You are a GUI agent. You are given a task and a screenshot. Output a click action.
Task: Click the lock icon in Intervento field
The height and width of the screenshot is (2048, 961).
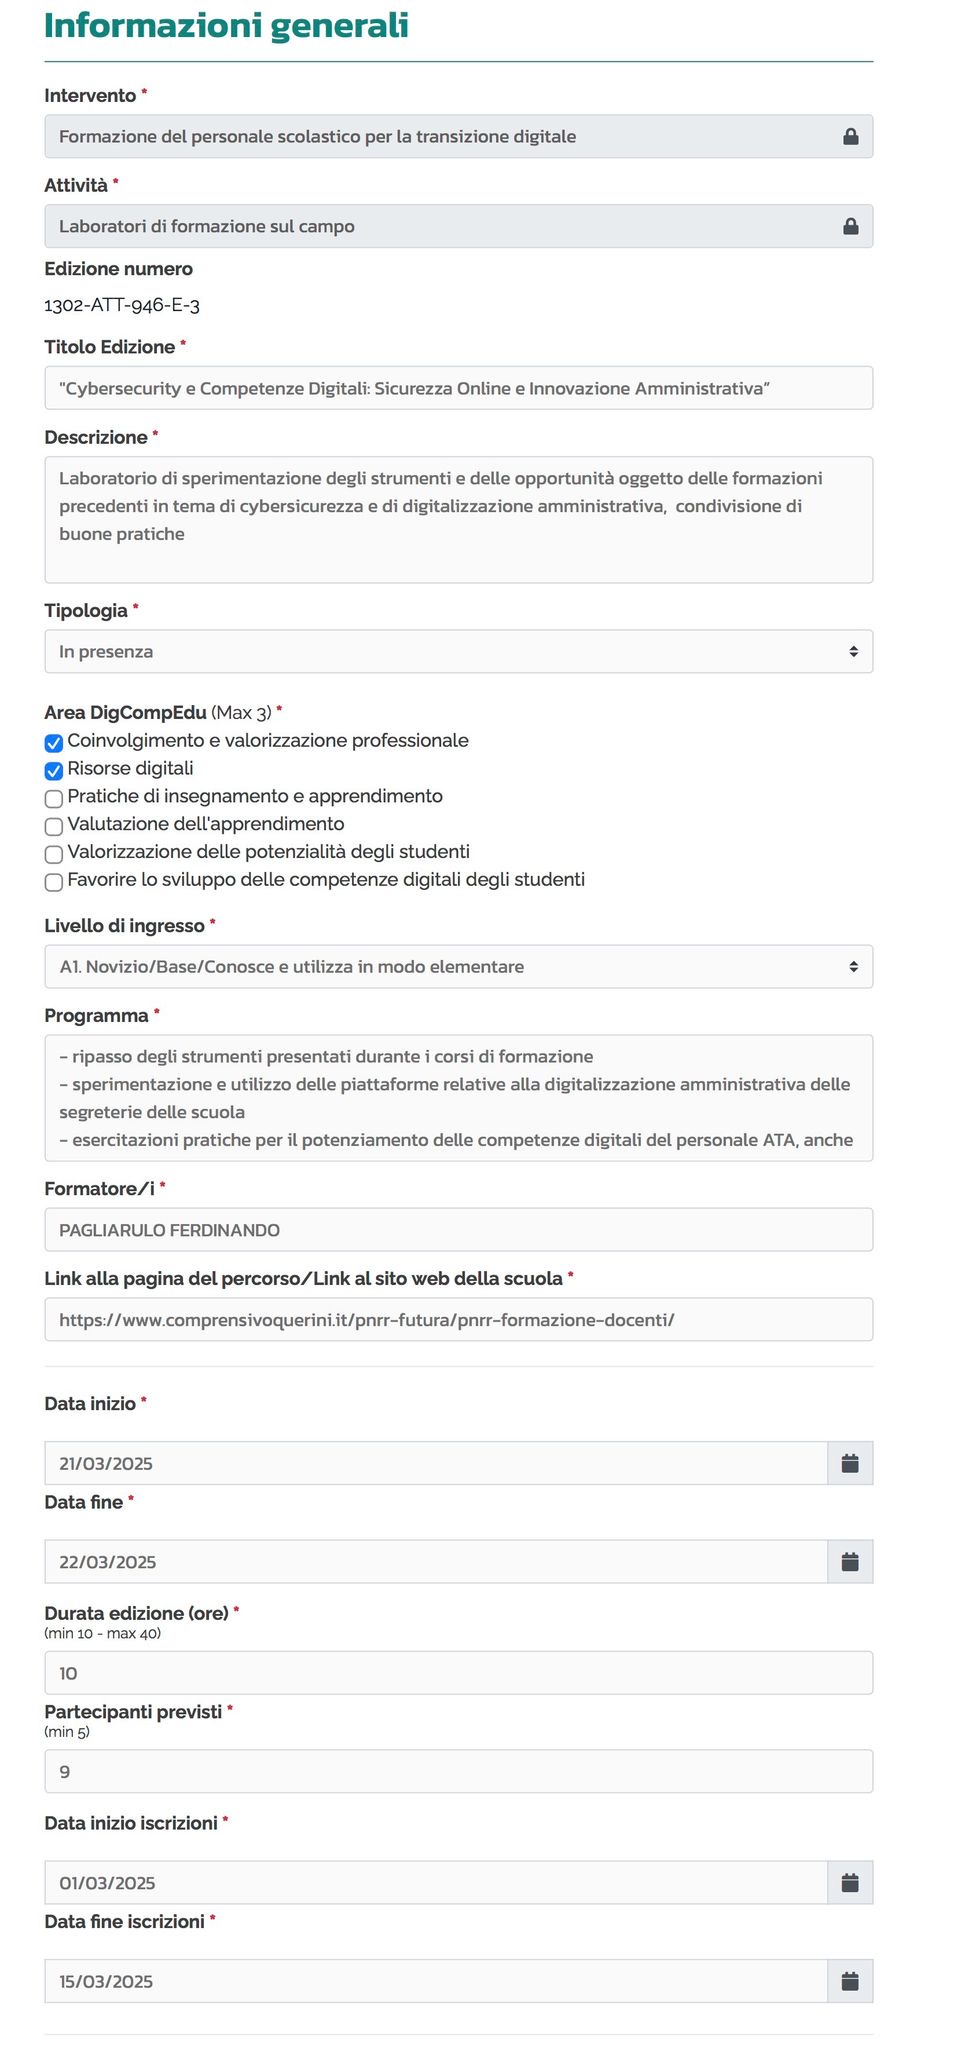(x=851, y=136)
